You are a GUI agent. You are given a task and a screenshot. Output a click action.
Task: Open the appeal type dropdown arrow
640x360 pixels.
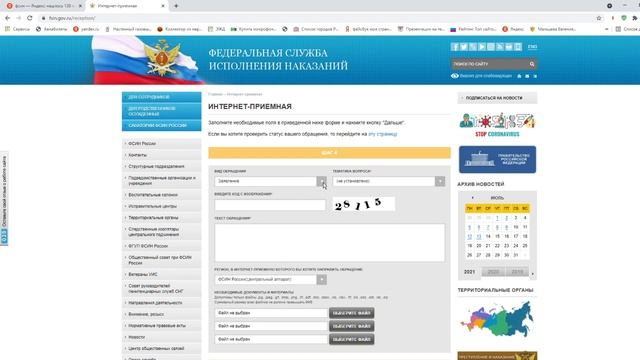322,181
